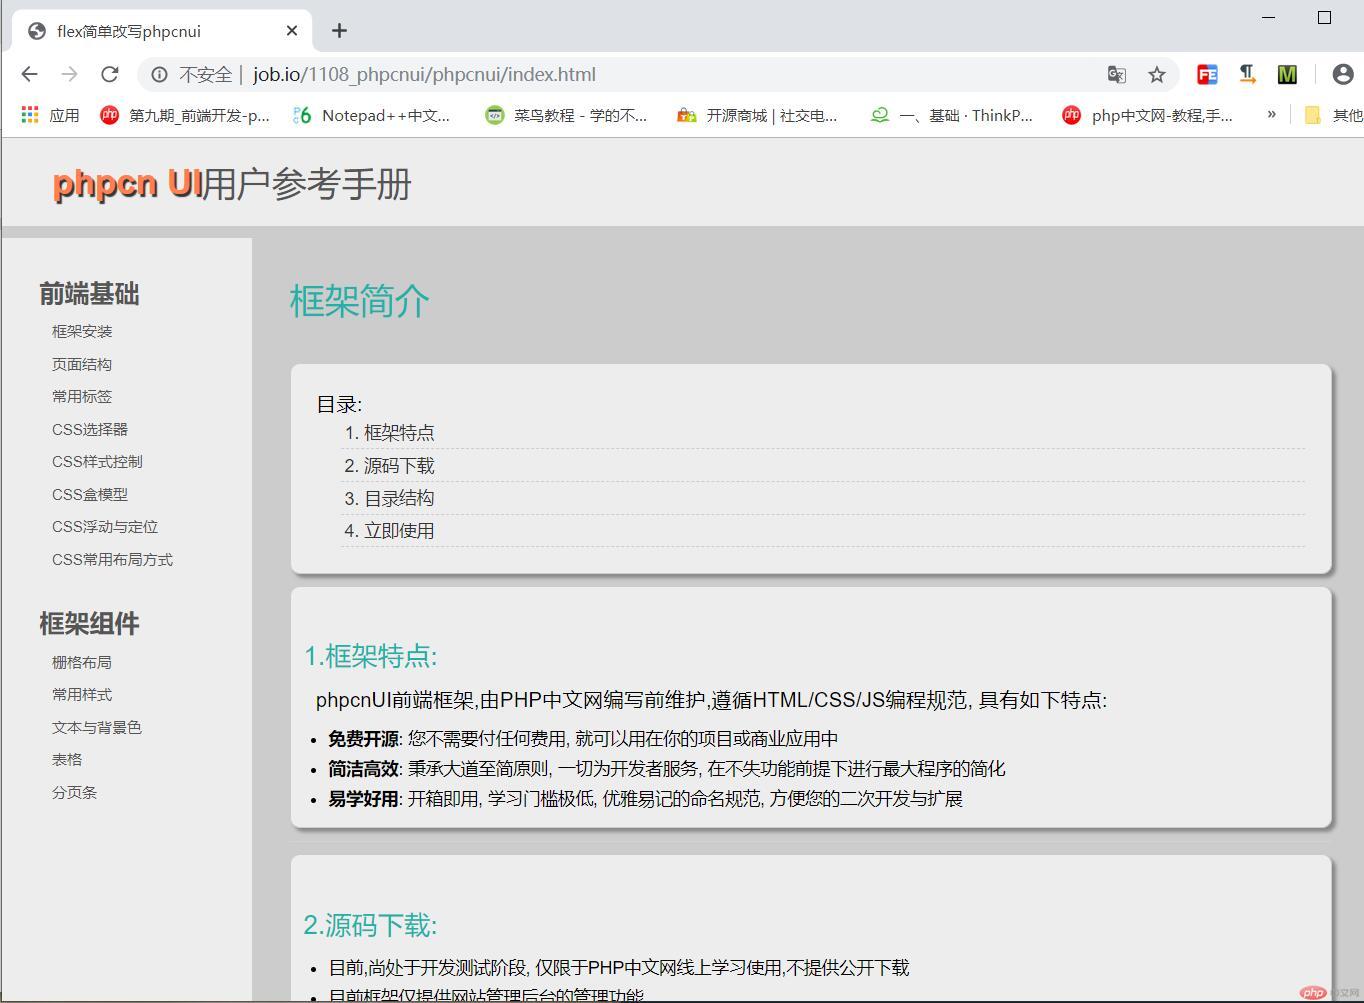Go back to previous page

click(x=29, y=74)
